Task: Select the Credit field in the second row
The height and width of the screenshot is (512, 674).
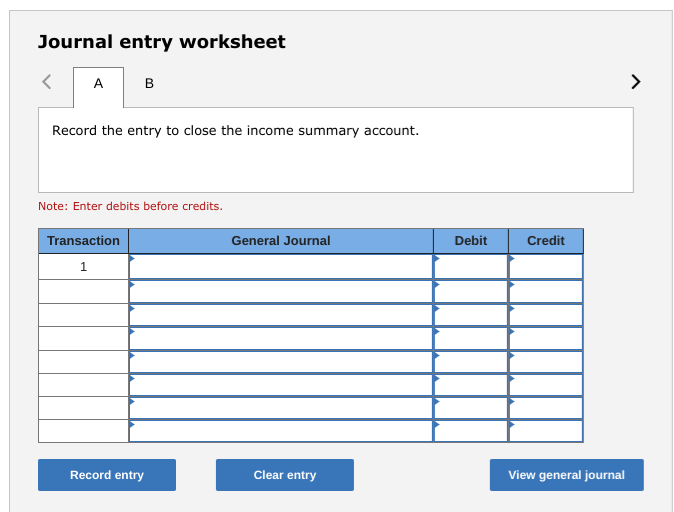Action: [546, 291]
